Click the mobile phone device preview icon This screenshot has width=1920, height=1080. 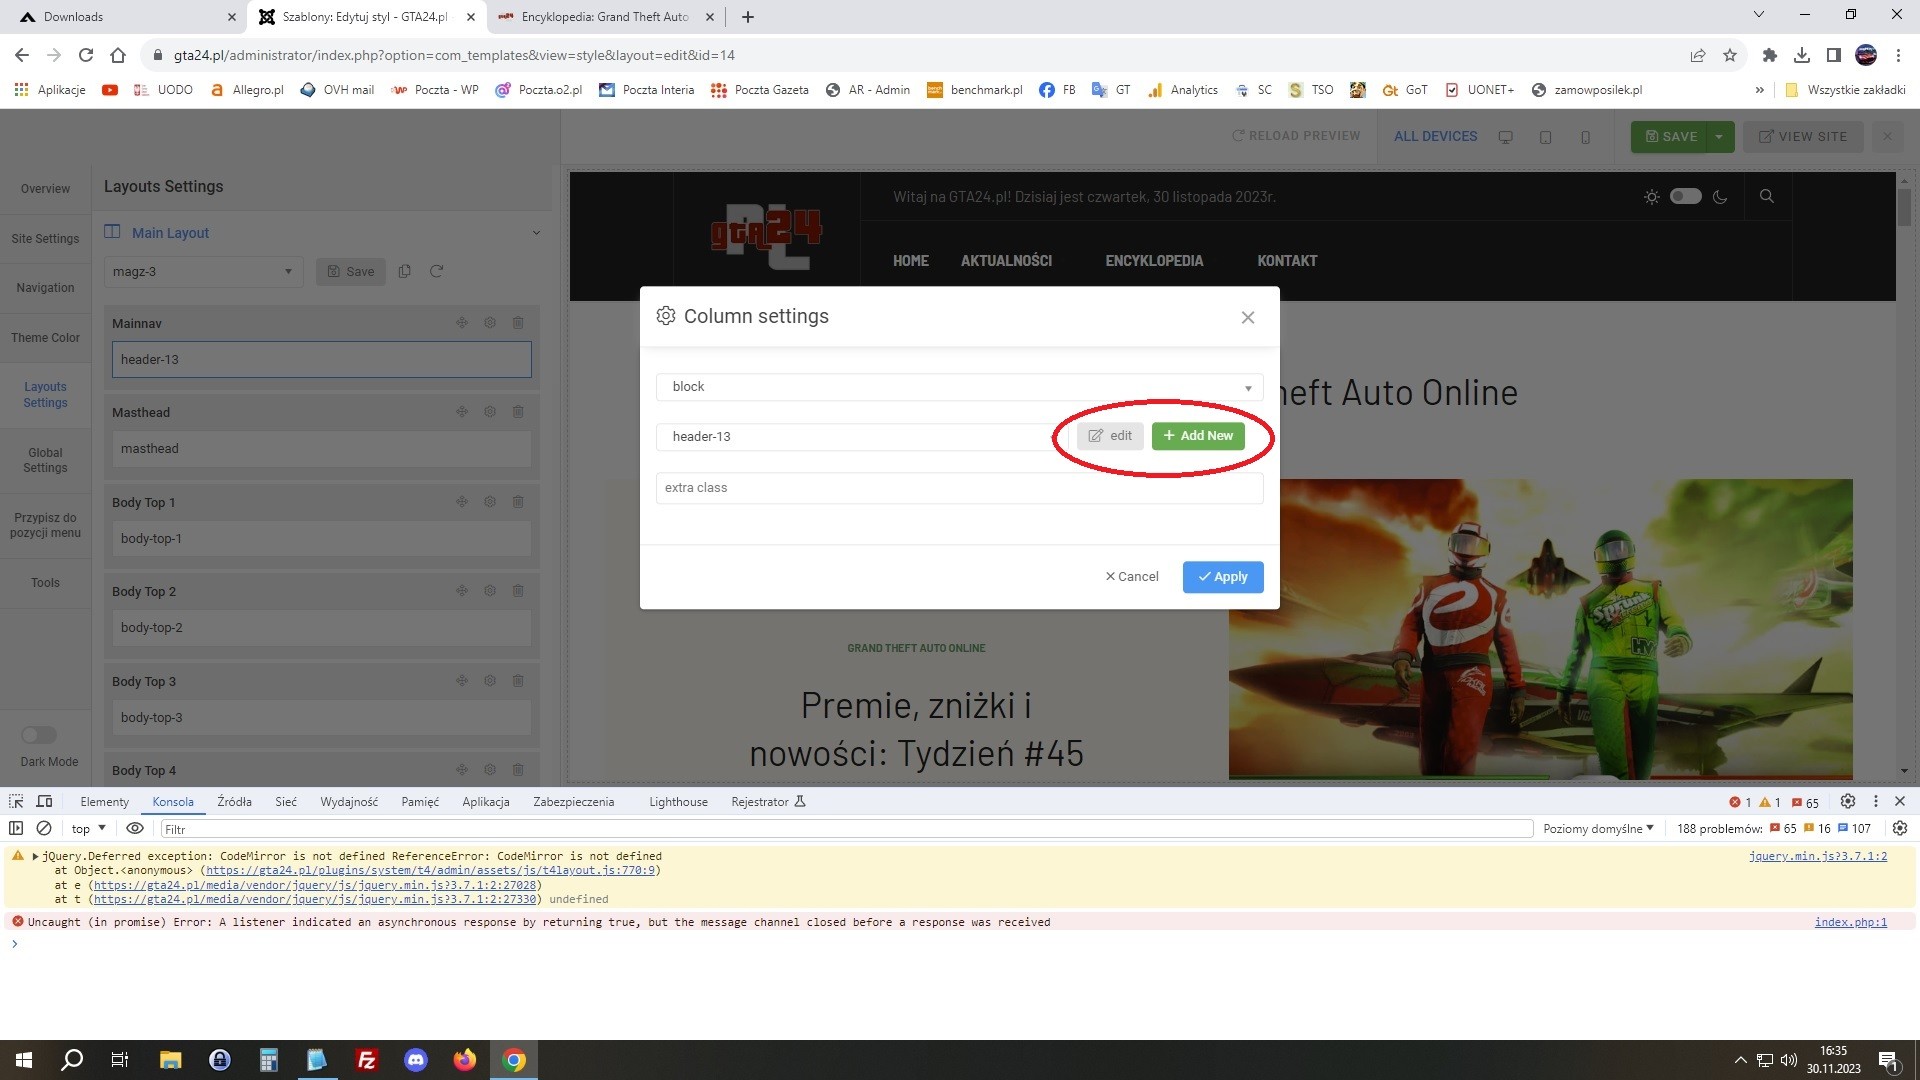1585,137
